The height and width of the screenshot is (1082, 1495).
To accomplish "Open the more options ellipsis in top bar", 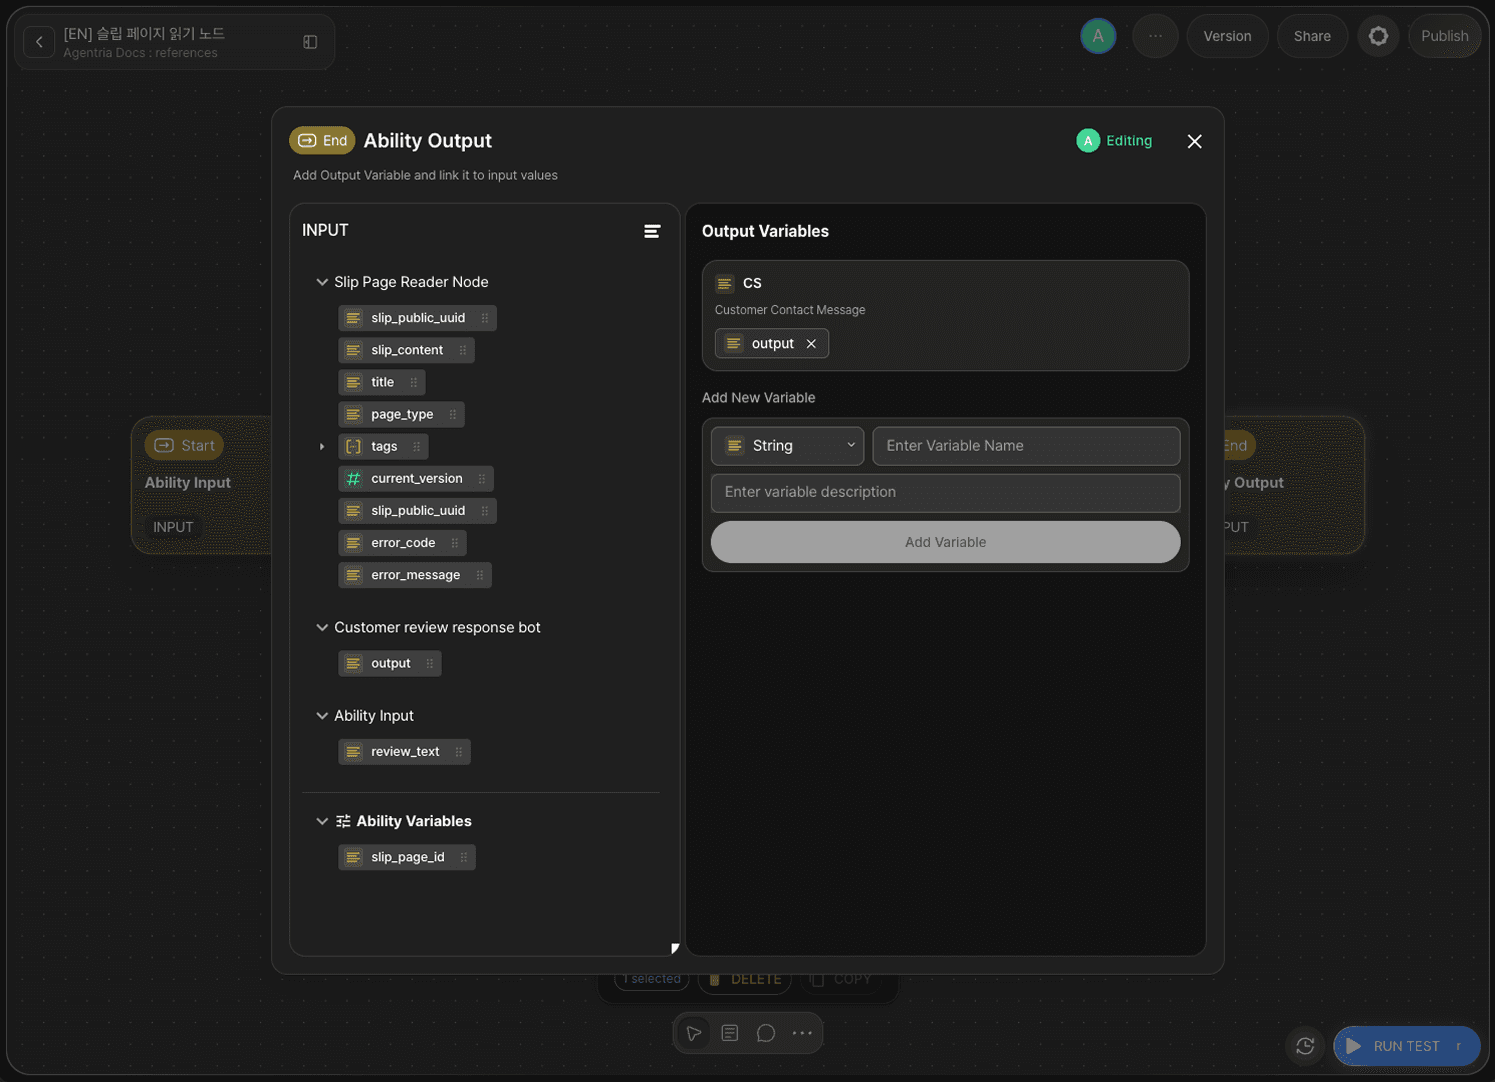I will coord(1155,36).
